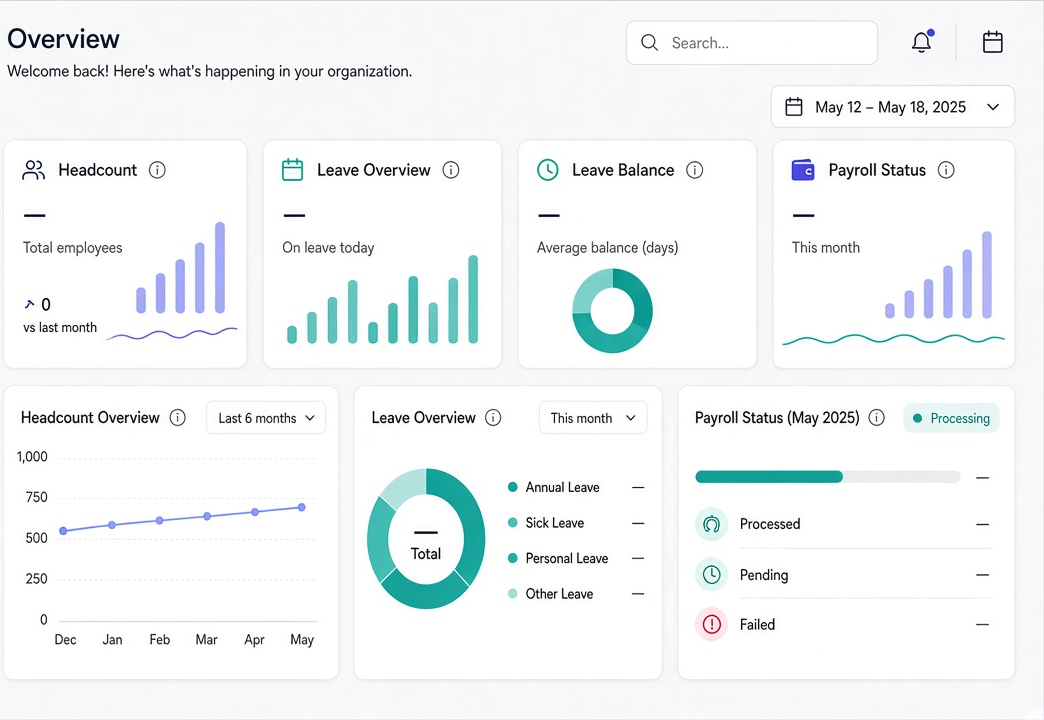Show info for Payroll Status (May 2025)
The height and width of the screenshot is (720, 1044).
(877, 418)
